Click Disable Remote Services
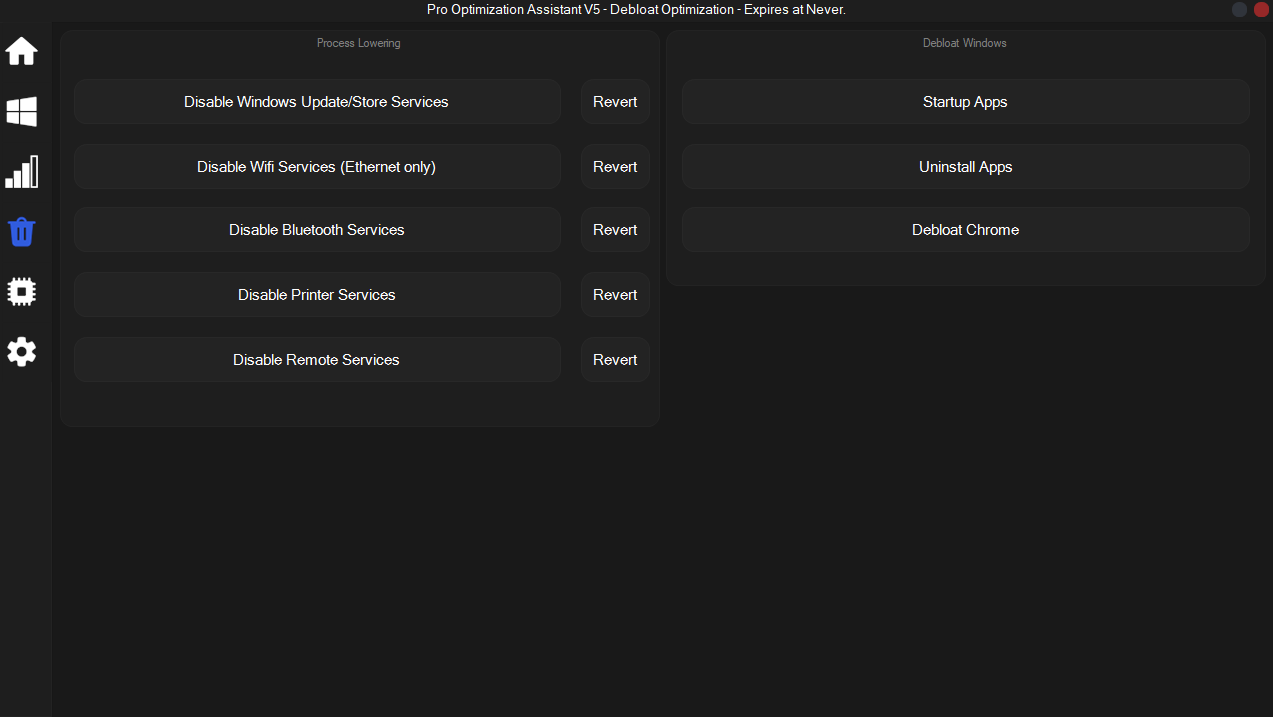 click(x=317, y=360)
